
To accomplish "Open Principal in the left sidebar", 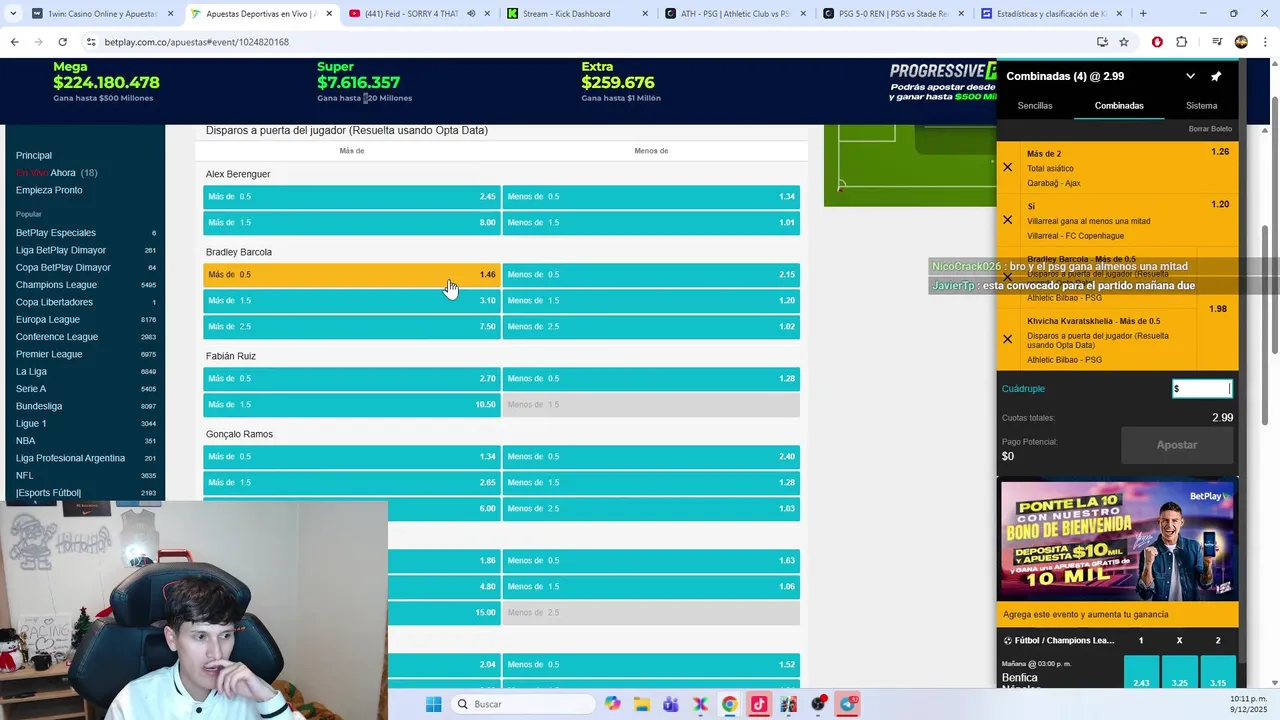I will (x=34, y=156).
